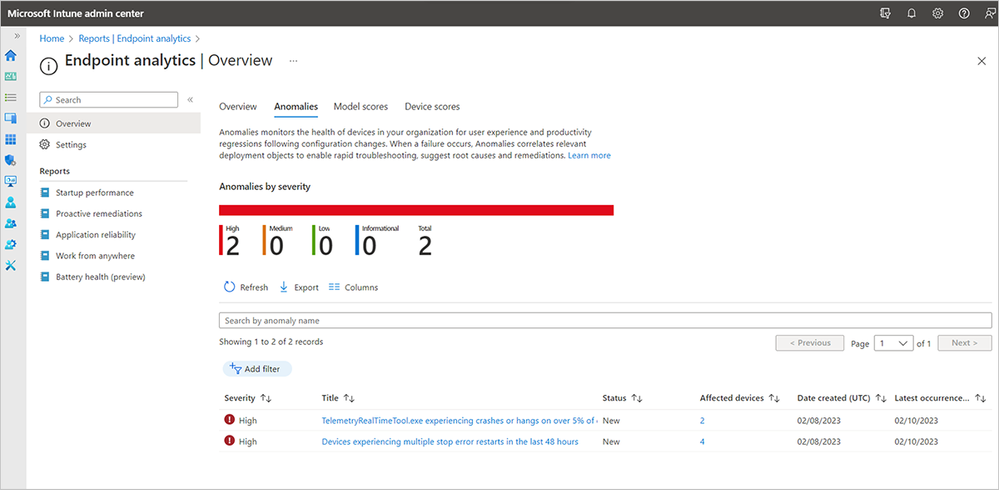Click Reports | Endpoint analytics breadcrumb
This screenshot has height=490, width=999.
134,38
